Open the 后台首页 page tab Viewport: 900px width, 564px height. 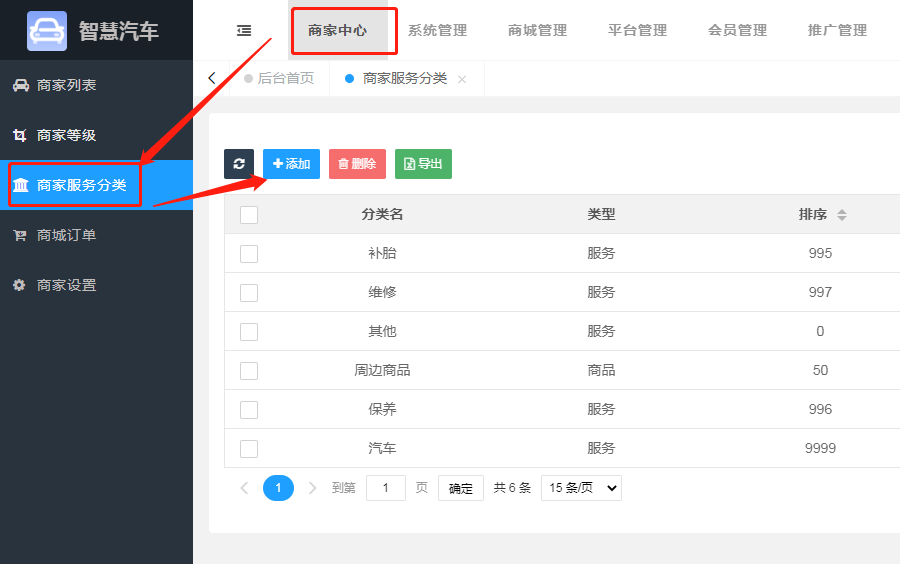(x=280, y=79)
